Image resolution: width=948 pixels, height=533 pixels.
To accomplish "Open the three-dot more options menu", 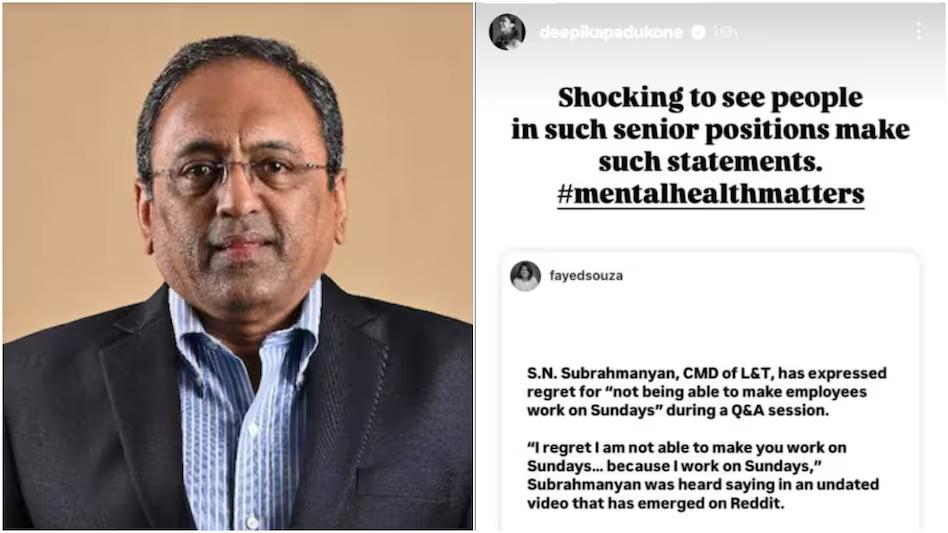I will coord(918,31).
